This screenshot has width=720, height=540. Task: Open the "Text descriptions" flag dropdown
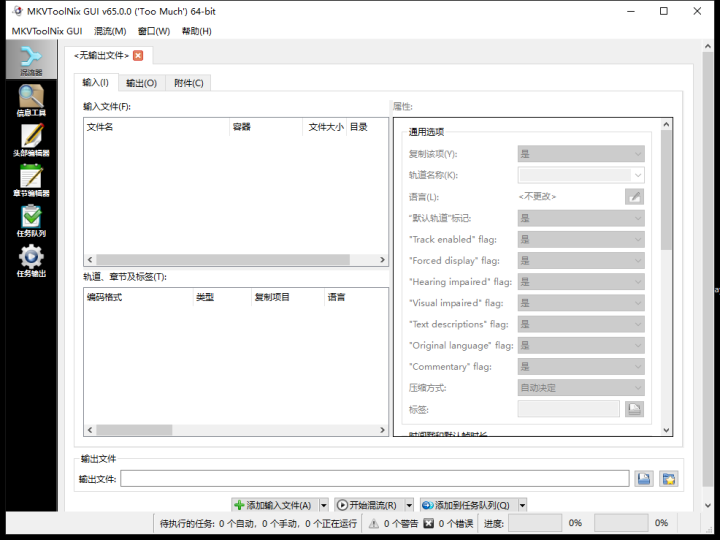tap(581, 324)
